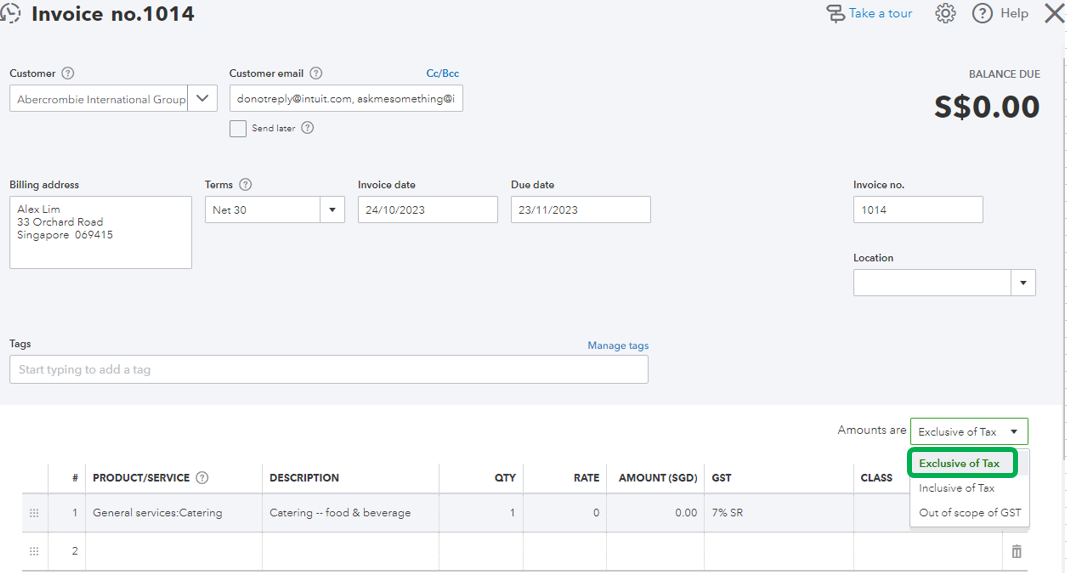Viewport: 1067px width, 573px height.
Task: Click the Tags input field
Action: coord(328,370)
